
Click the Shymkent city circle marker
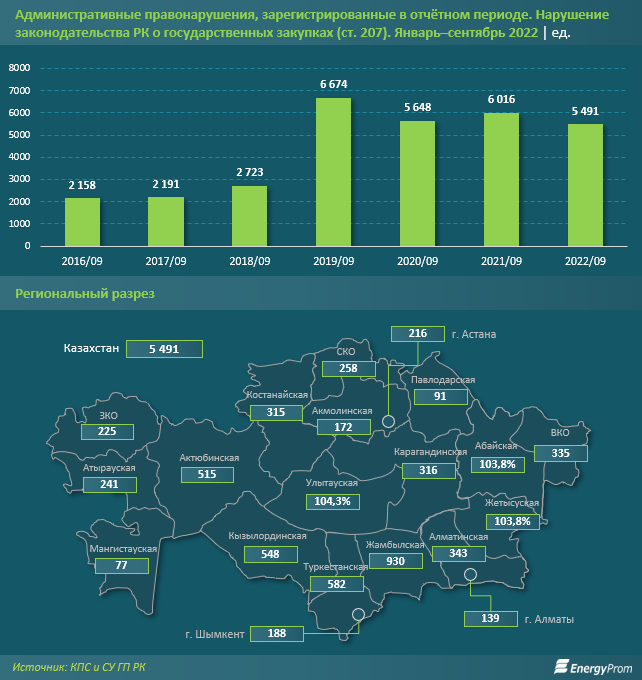point(358,614)
